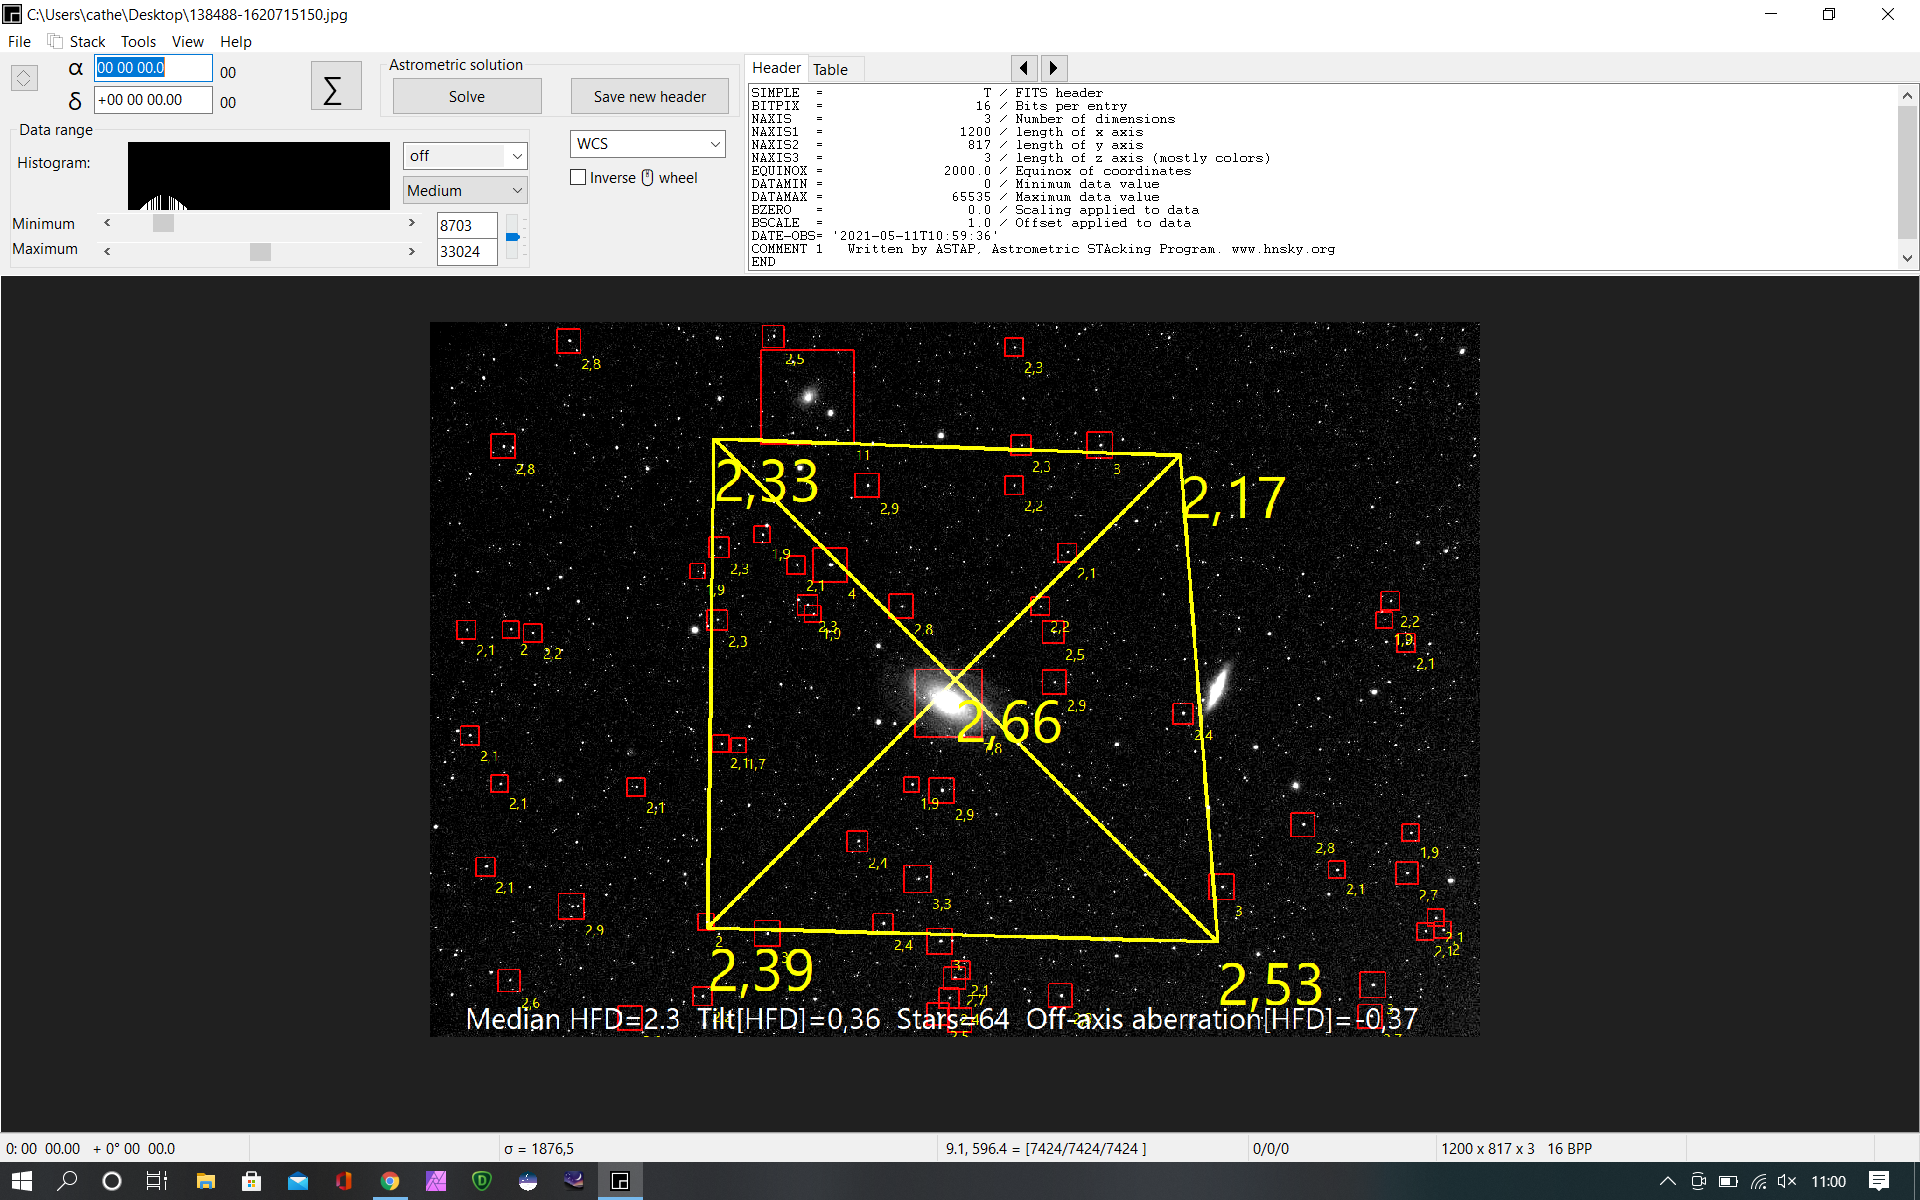Click Save new header button
1920x1200 pixels.
[x=649, y=97]
